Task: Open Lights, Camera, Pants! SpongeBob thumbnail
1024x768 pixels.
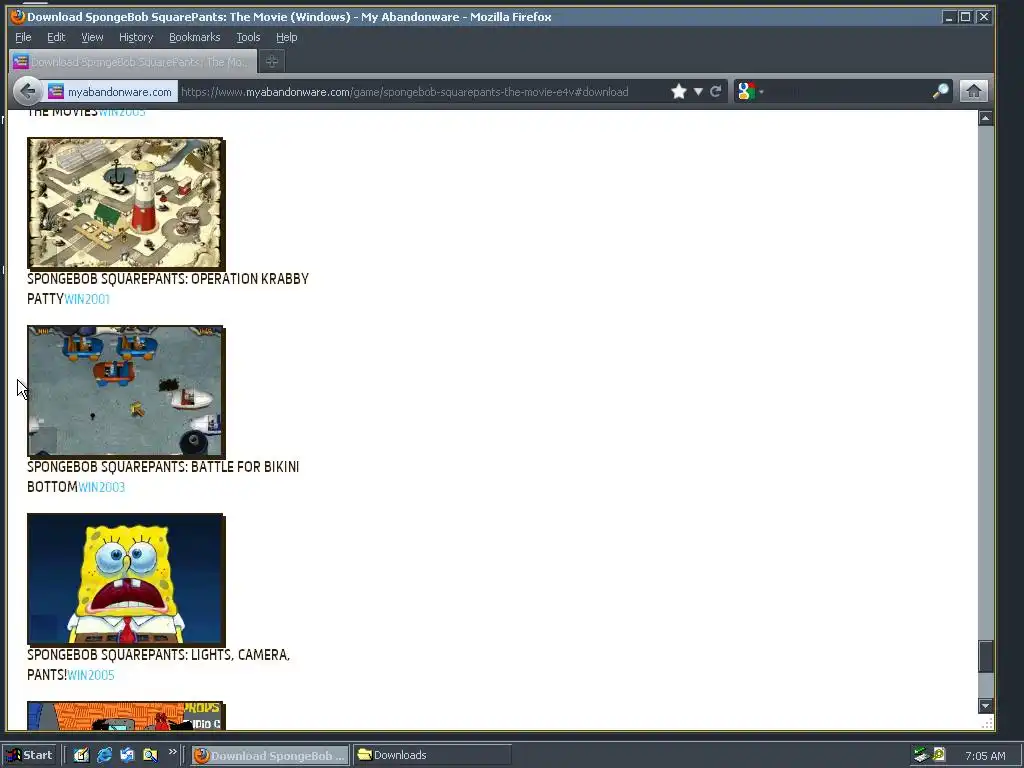Action: click(126, 580)
